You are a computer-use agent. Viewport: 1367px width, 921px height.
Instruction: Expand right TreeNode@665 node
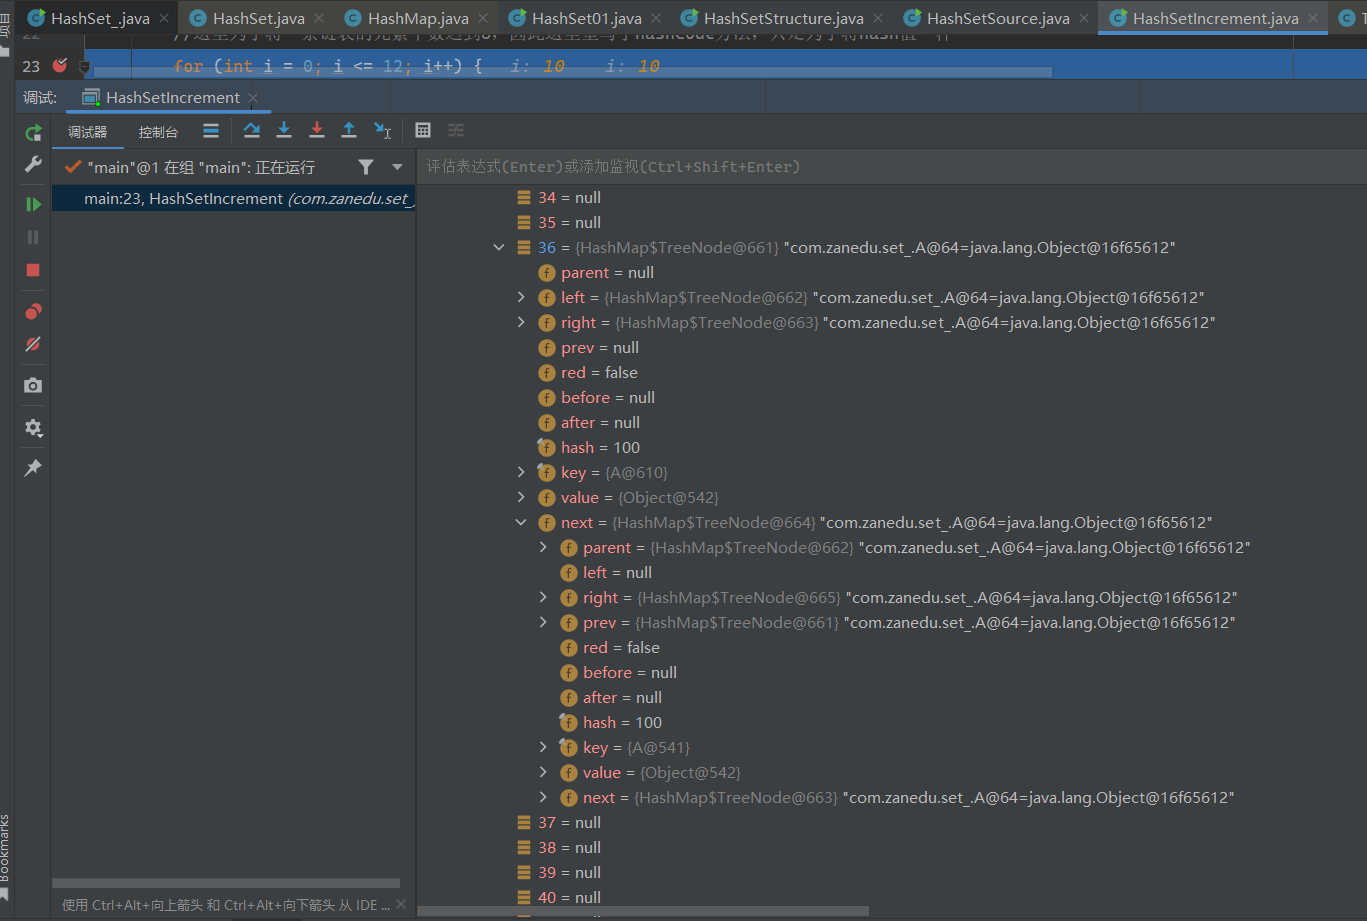543,597
